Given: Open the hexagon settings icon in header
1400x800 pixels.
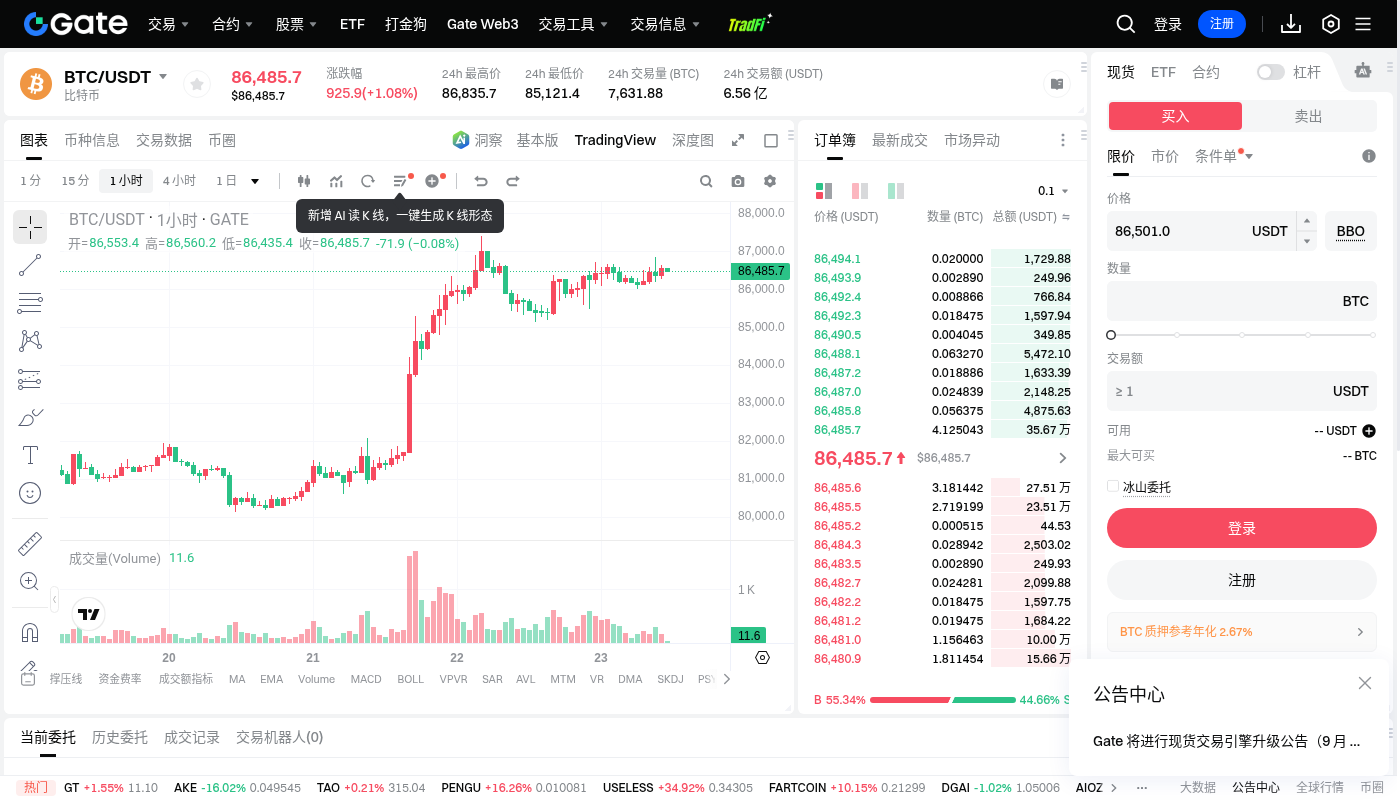Looking at the screenshot, I should click(x=1330, y=24).
